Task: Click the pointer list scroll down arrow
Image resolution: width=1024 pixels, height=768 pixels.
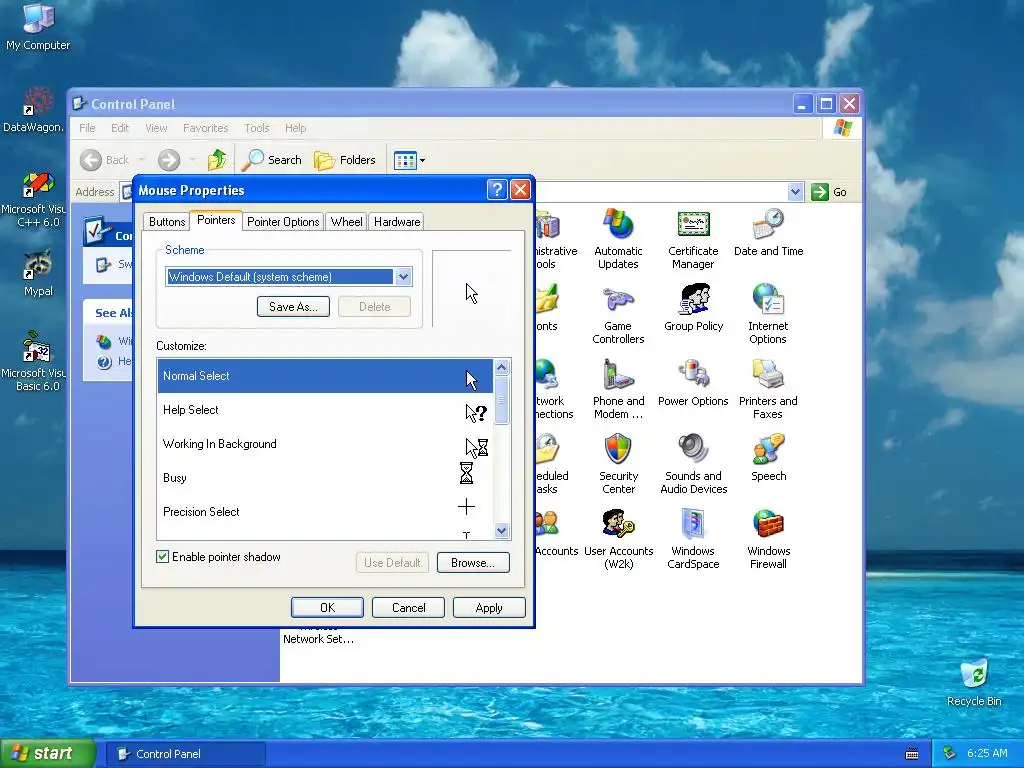Action: [x=502, y=531]
